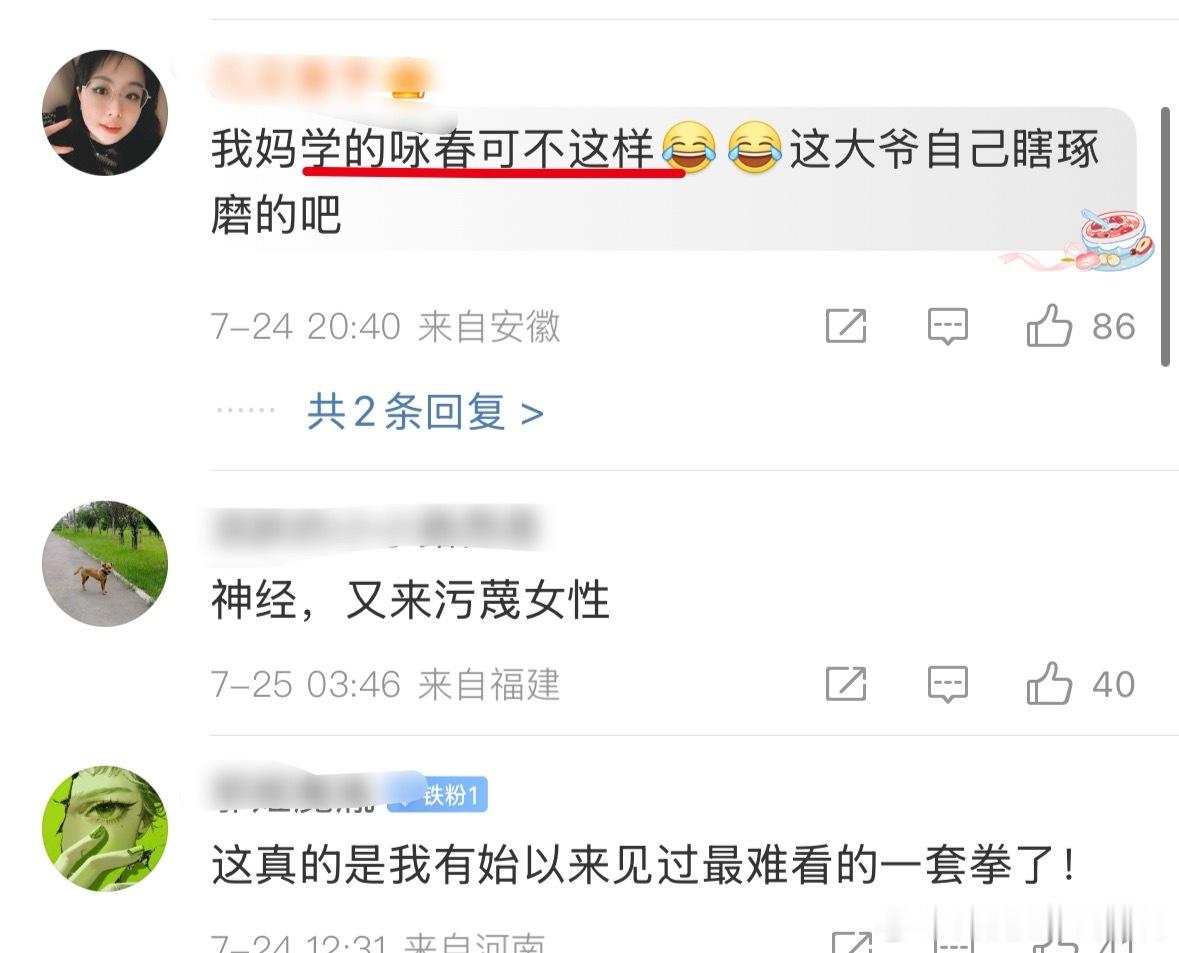Like the comment with 40 likes
The image size is (1179, 953).
[1049, 683]
